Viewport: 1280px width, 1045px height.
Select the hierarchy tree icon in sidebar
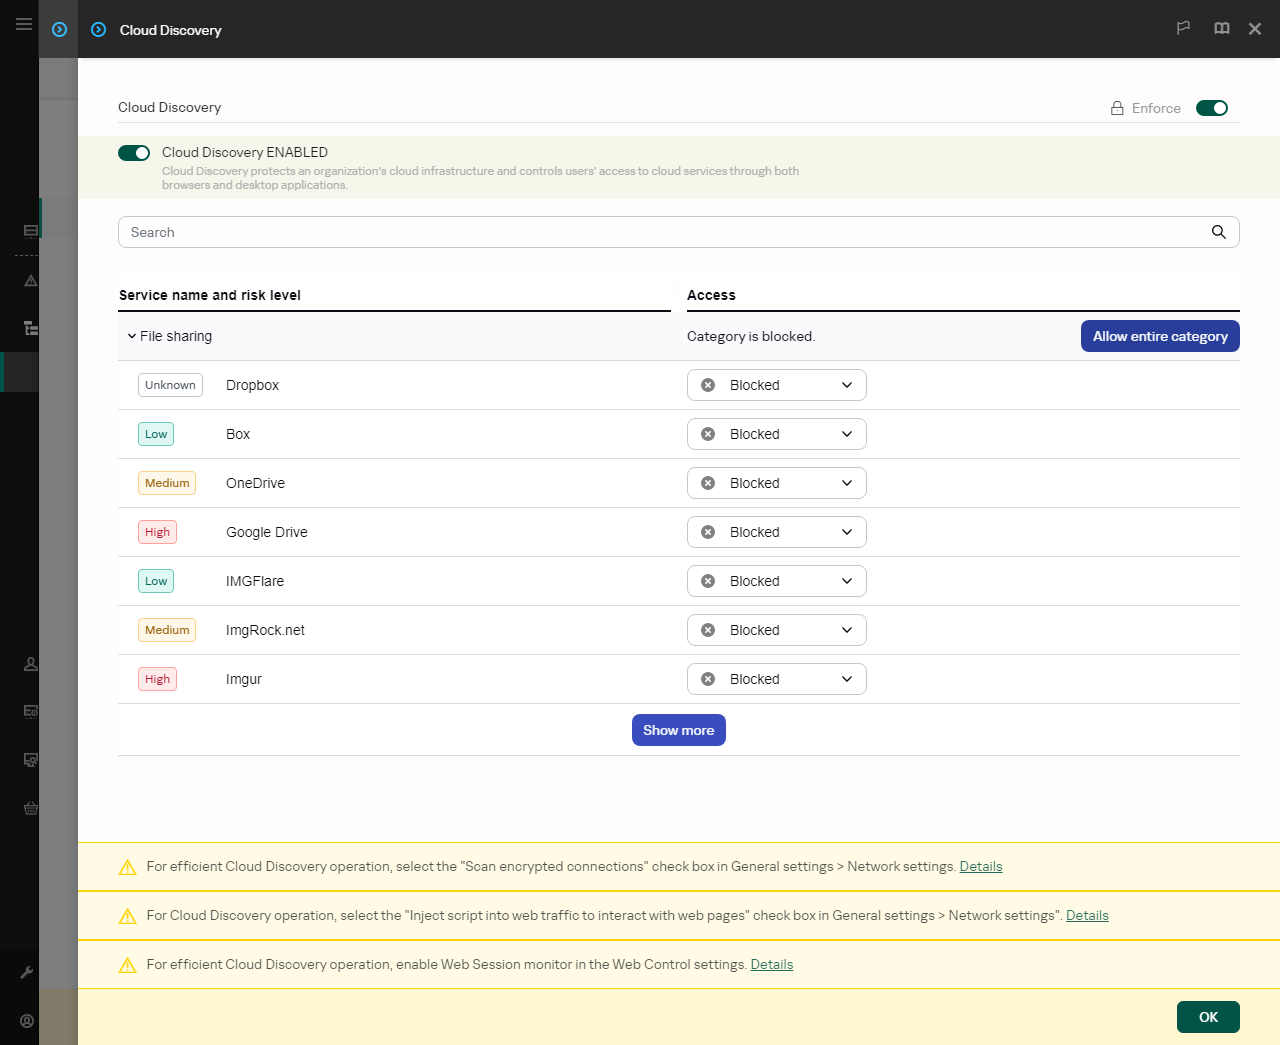click(x=30, y=328)
